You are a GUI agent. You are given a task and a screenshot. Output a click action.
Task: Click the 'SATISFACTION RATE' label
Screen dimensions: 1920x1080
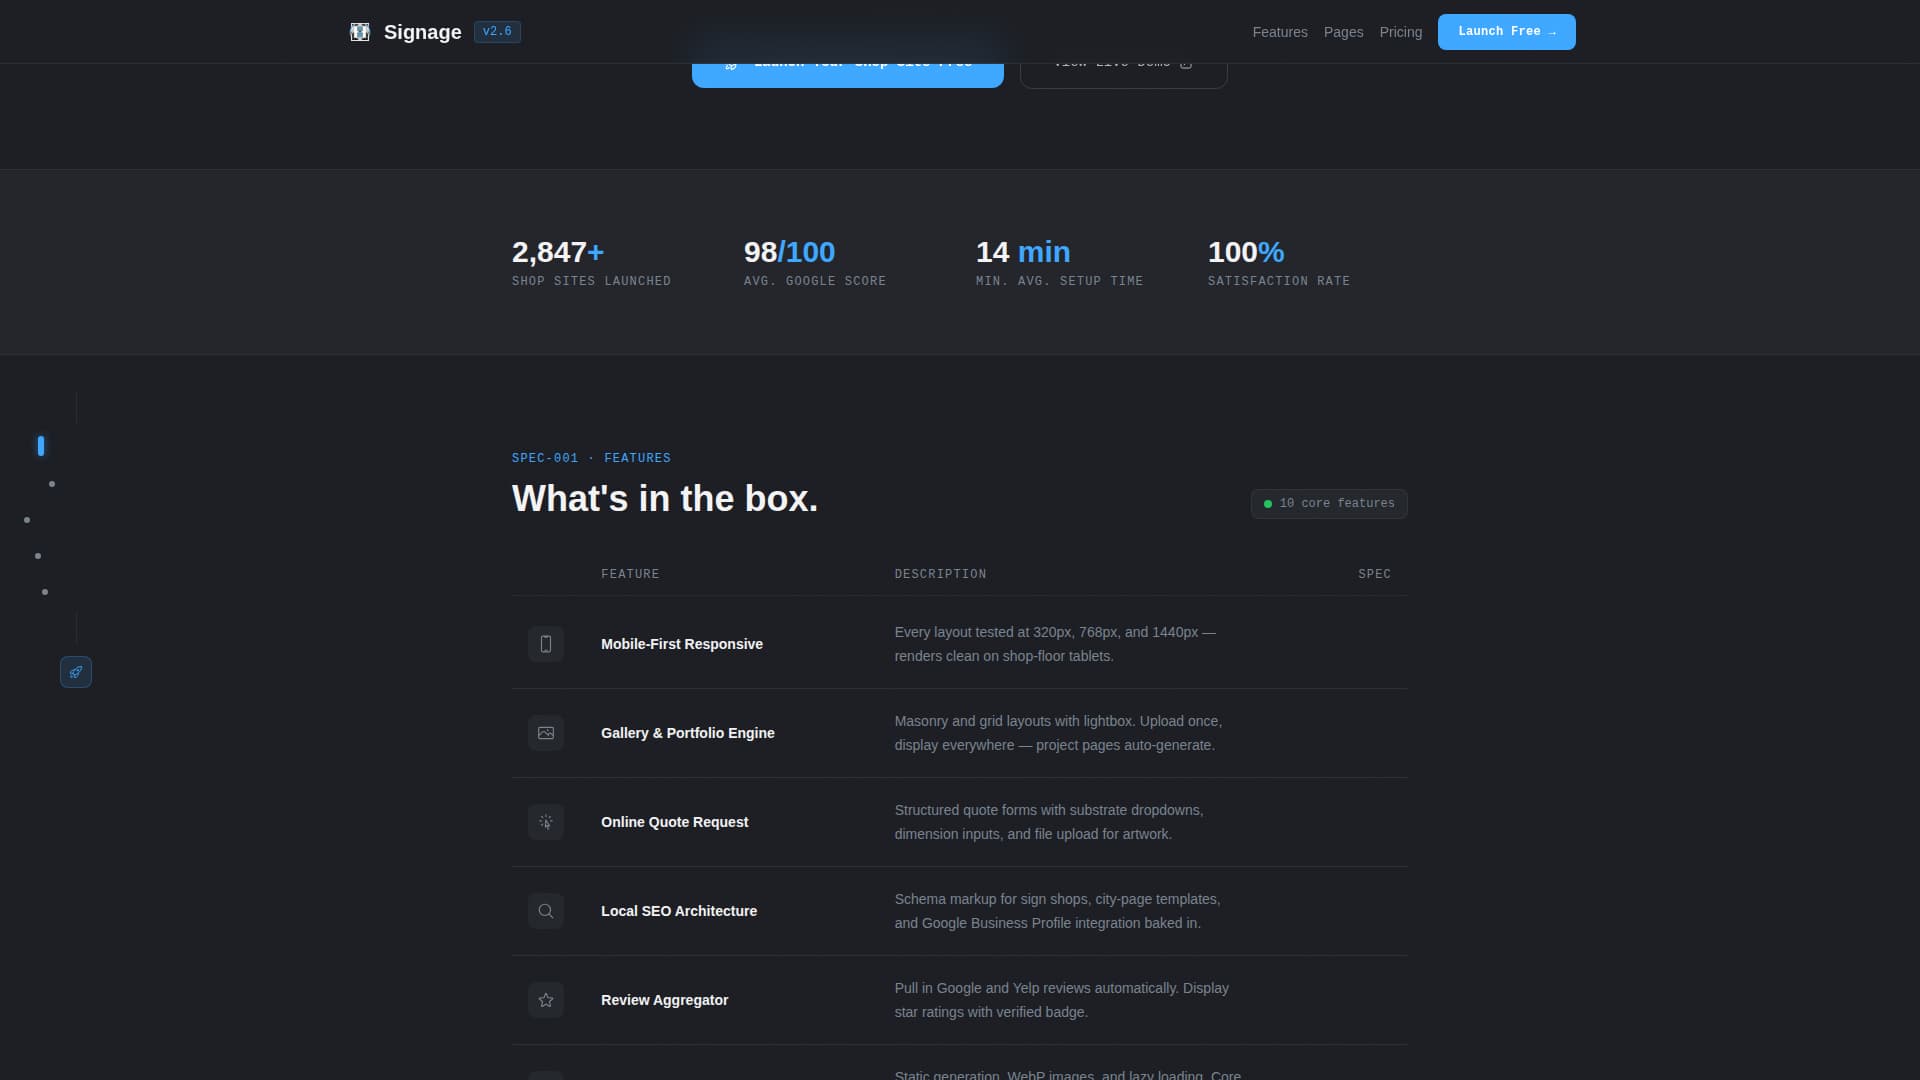(1279, 281)
